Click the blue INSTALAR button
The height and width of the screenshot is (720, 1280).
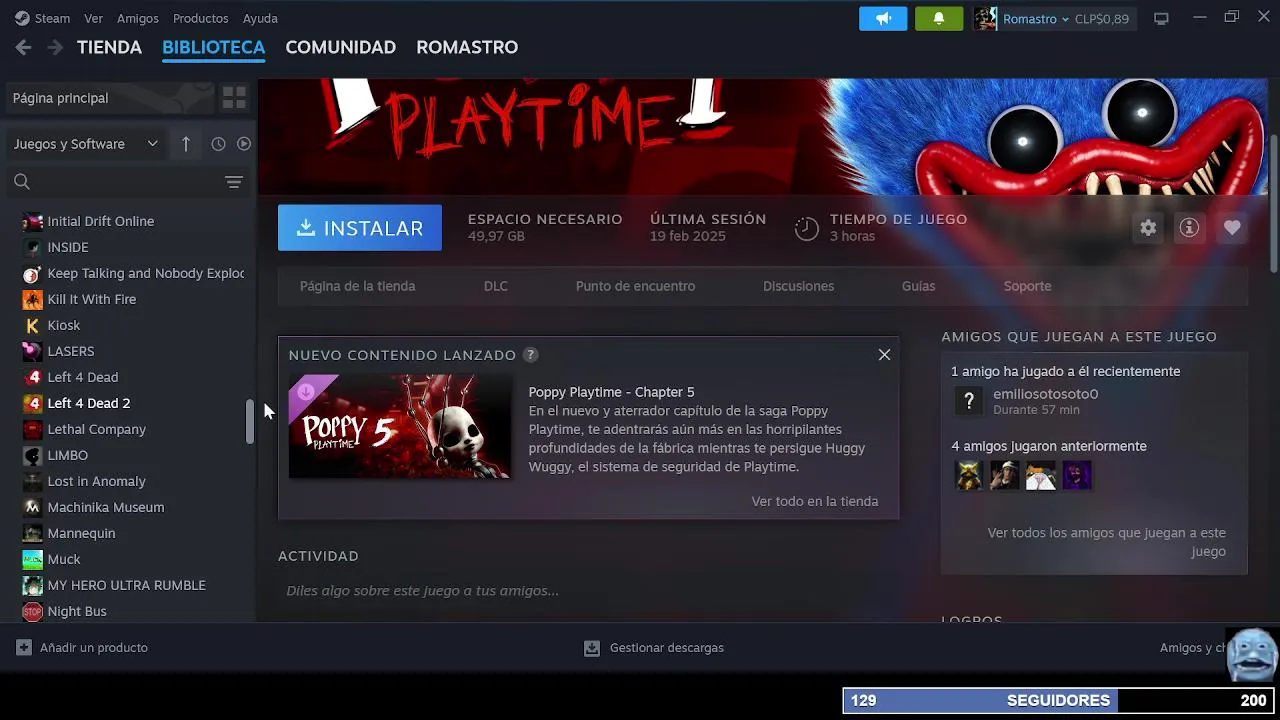tap(360, 228)
